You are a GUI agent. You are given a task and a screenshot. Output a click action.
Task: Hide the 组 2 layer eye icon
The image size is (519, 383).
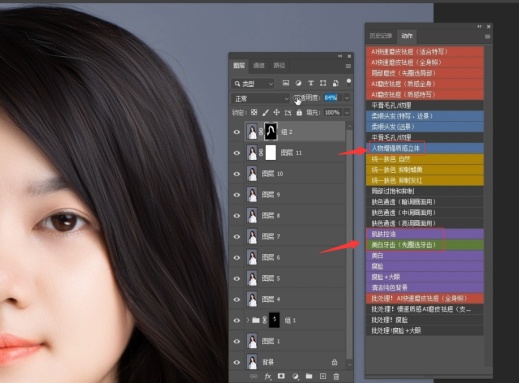coord(237,132)
